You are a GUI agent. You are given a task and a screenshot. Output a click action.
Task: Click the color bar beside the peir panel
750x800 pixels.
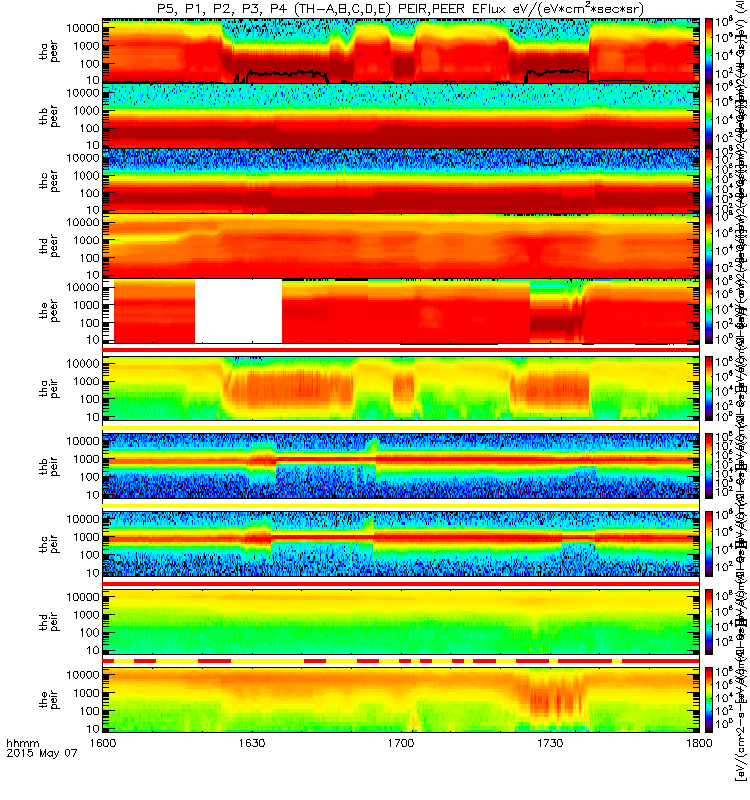(709, 699)
